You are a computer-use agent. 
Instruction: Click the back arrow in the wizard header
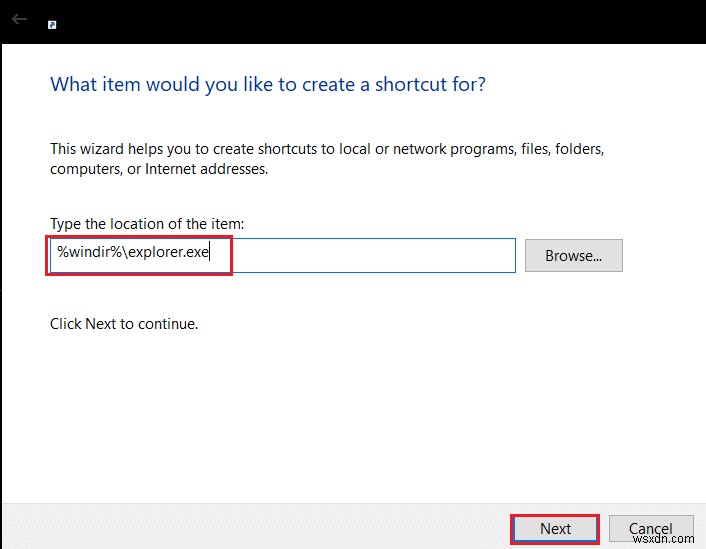tap(19, 19)
